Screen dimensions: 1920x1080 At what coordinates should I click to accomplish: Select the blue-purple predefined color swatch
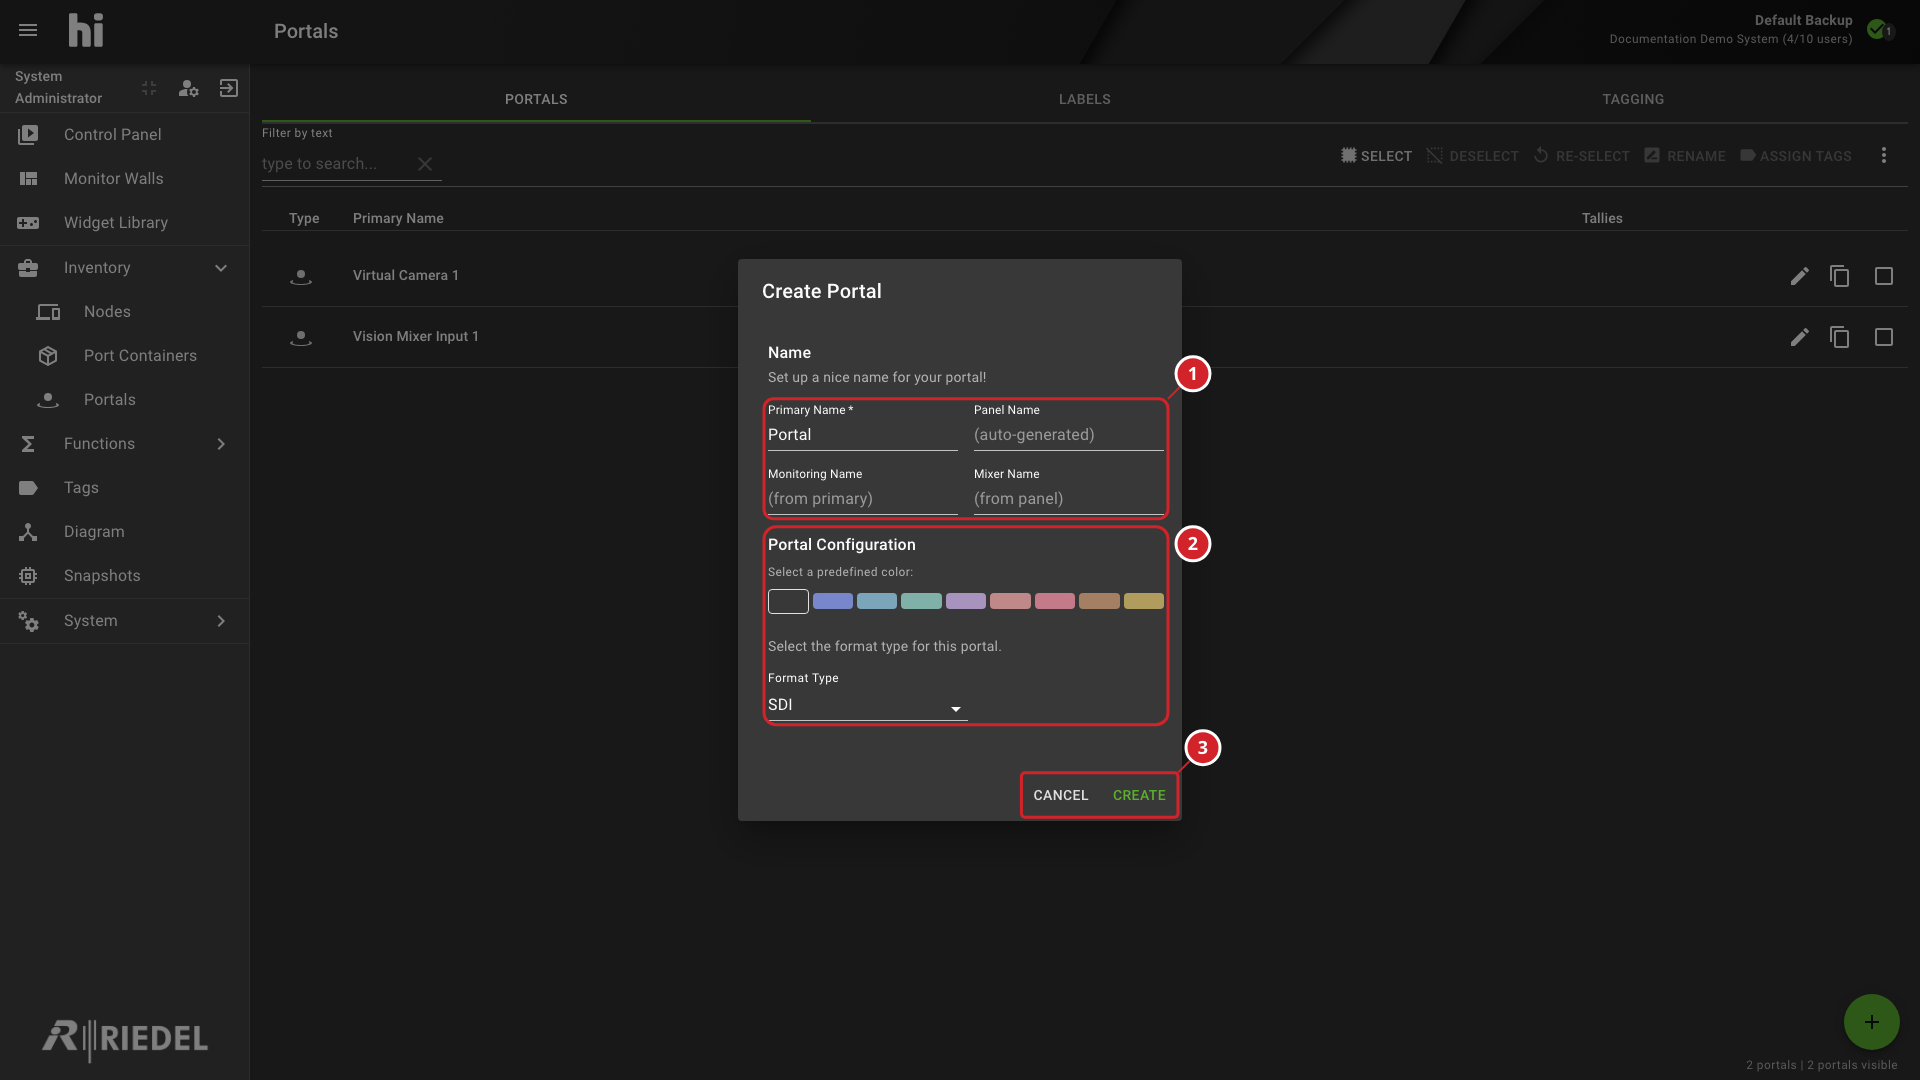click(833, 601)
